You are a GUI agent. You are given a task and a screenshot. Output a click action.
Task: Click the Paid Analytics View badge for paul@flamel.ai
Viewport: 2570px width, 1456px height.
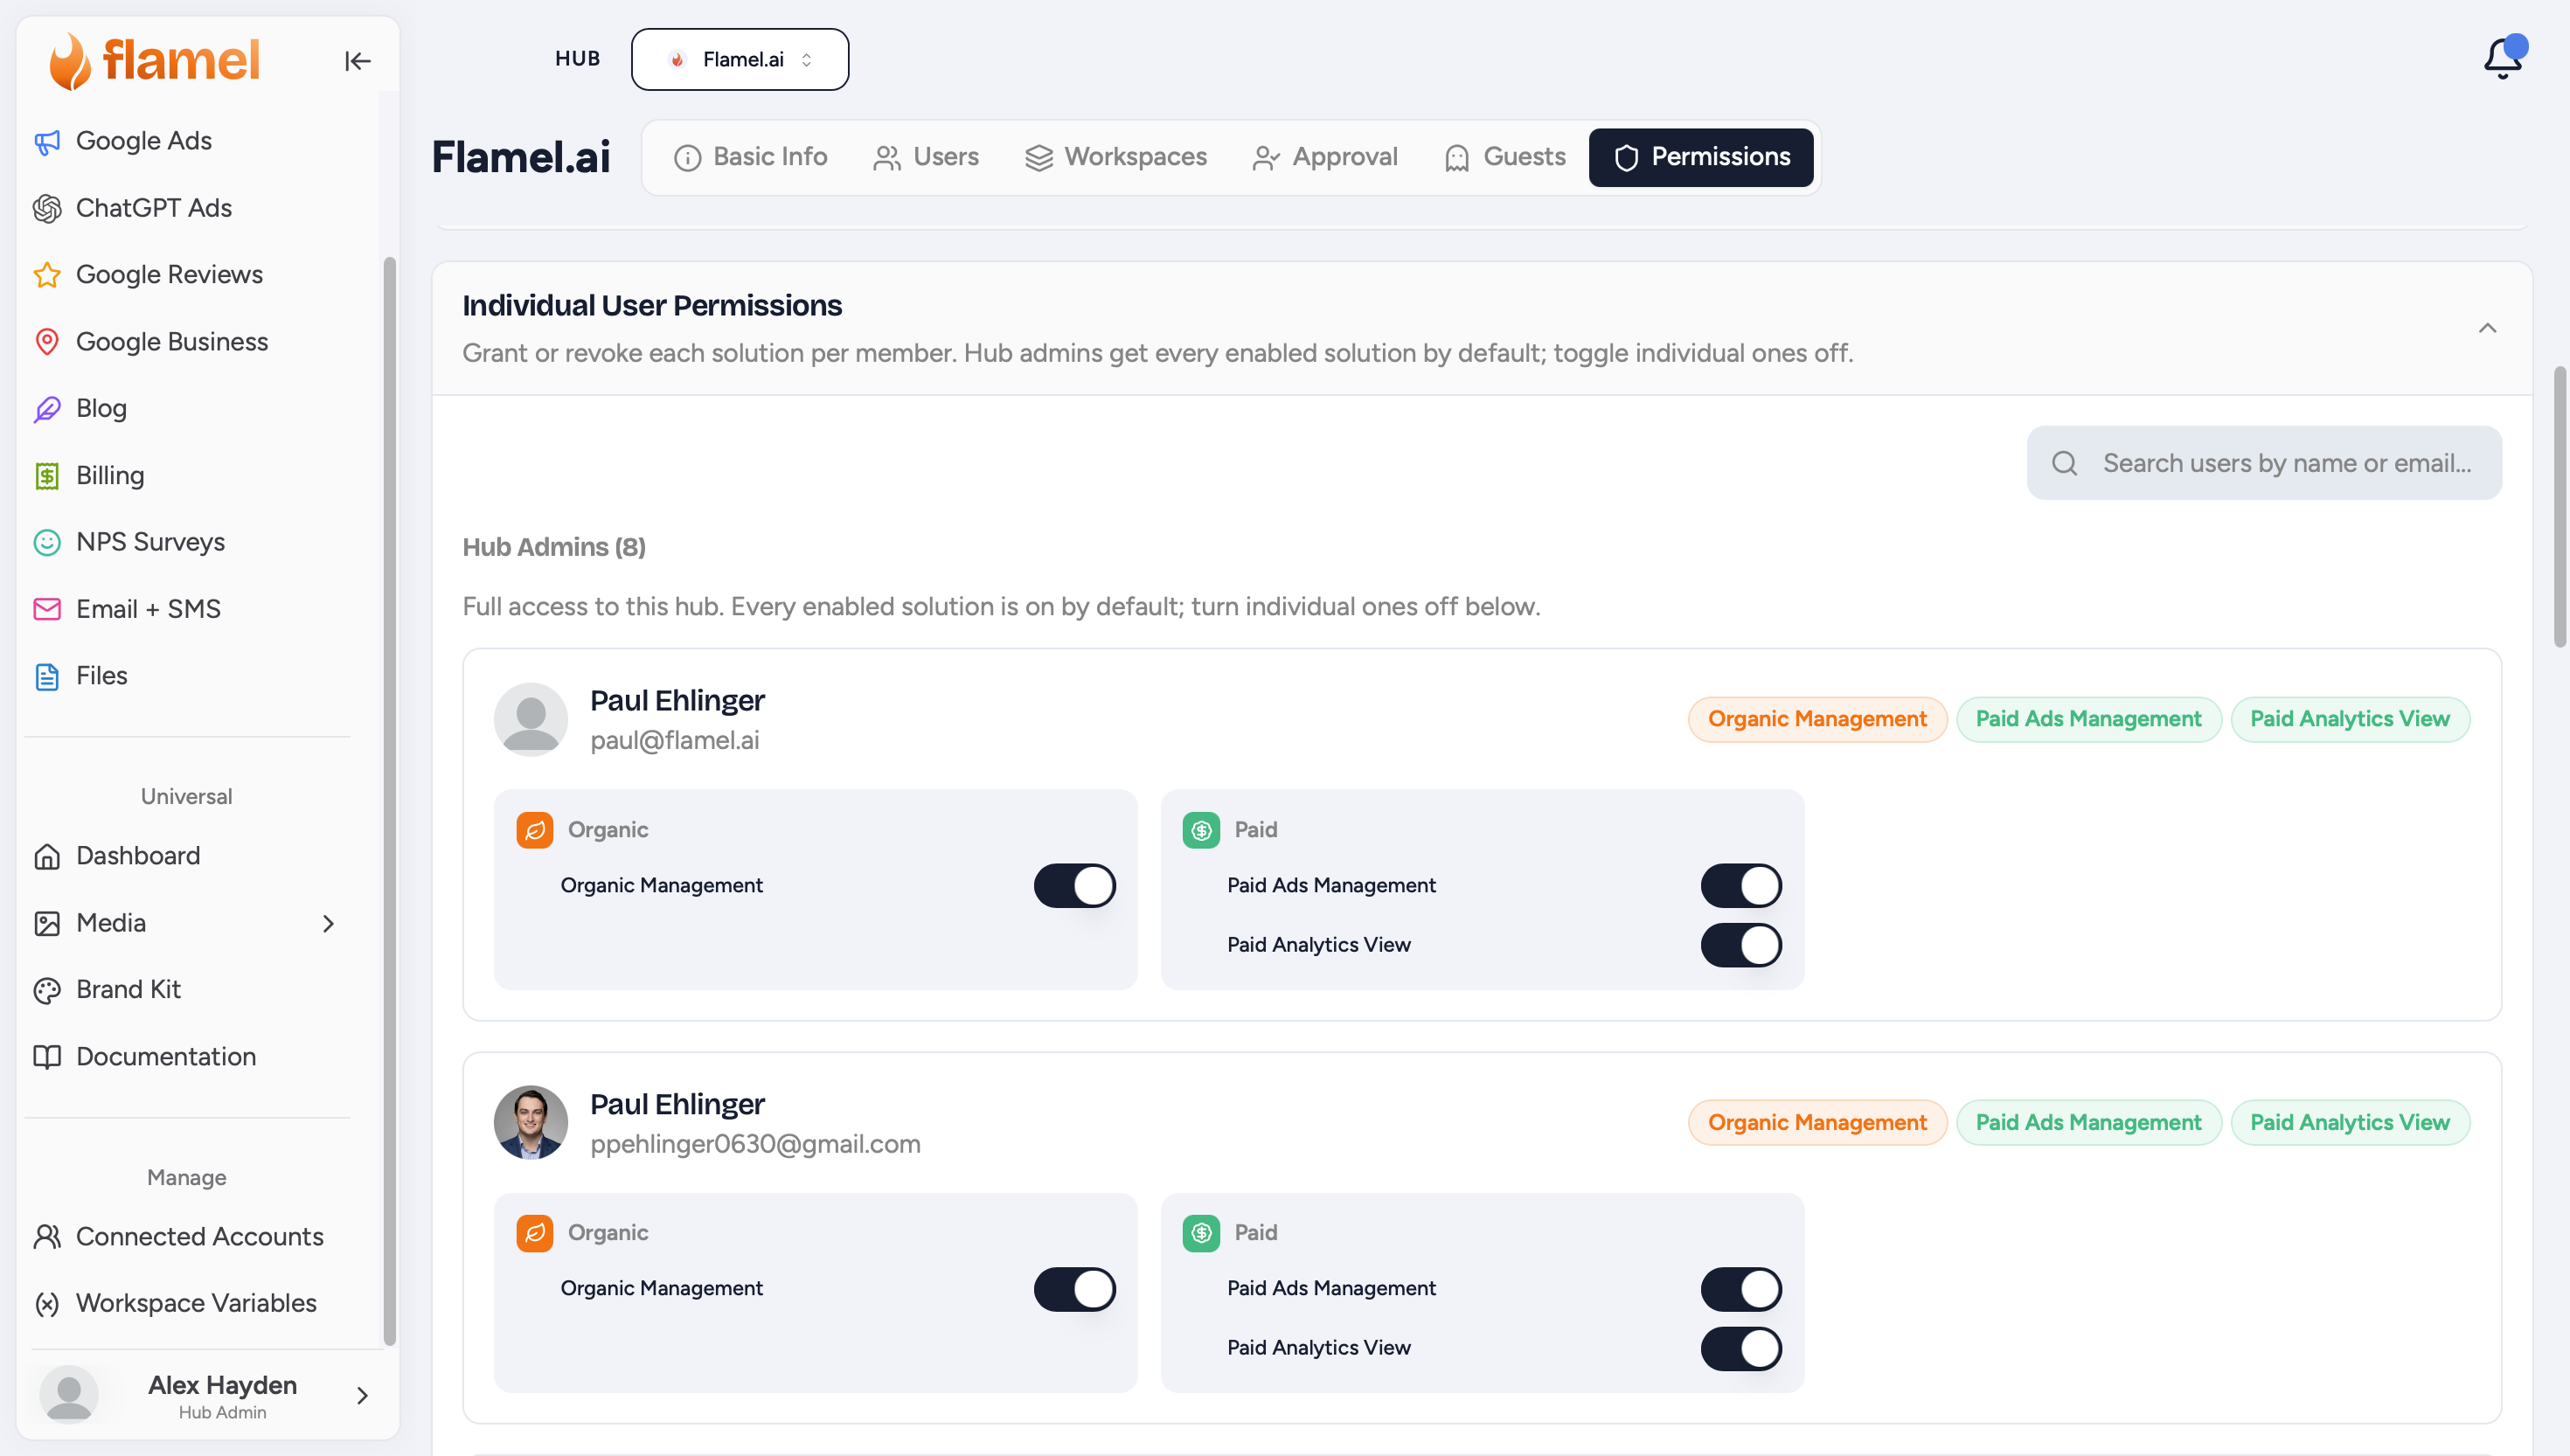pos(2350,719)
